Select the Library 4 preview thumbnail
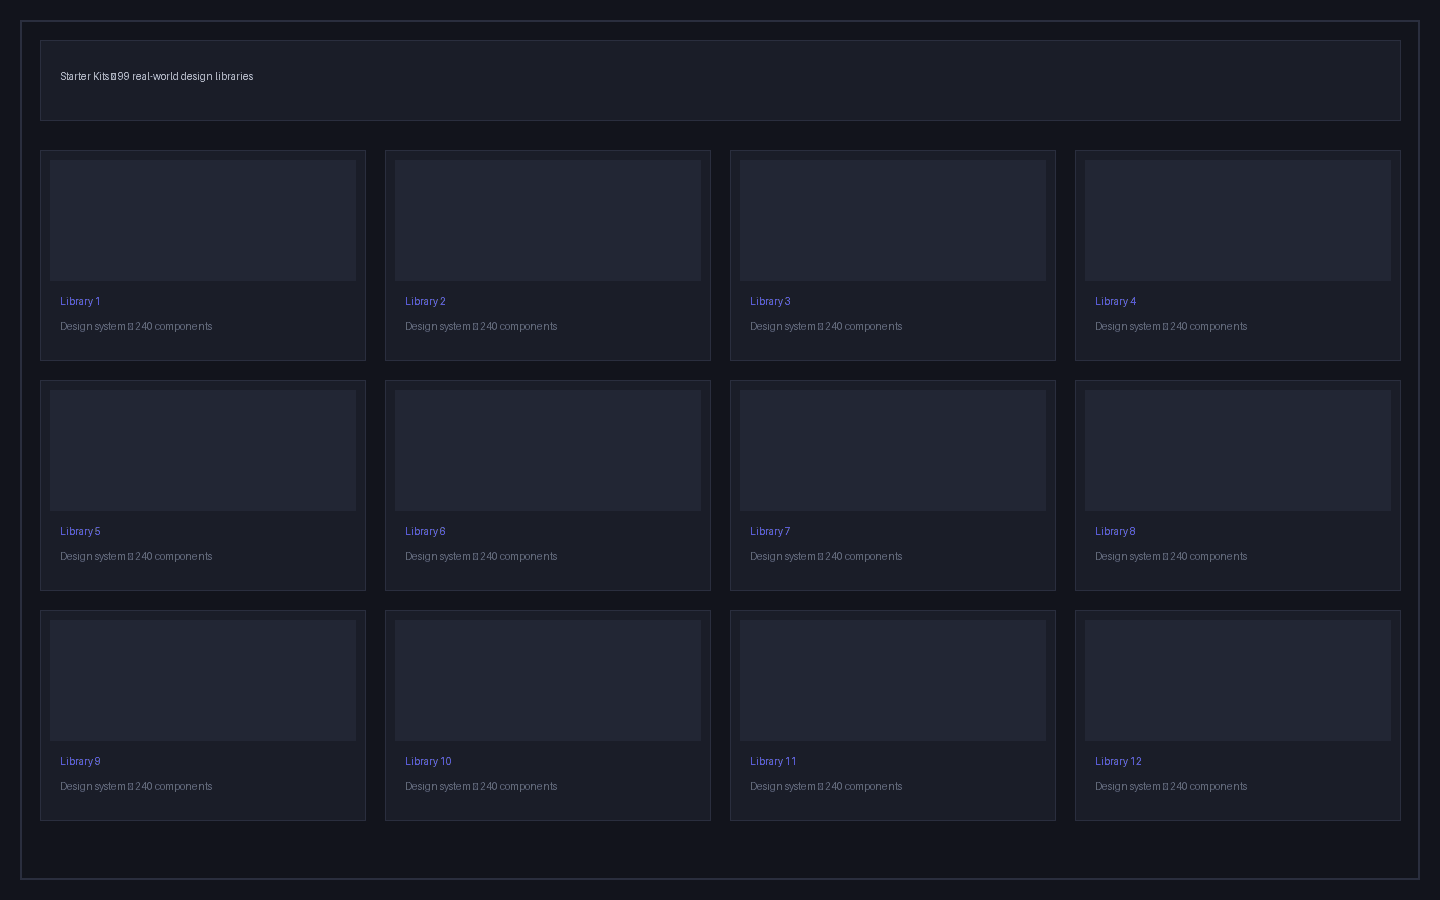 coord(1238,220)
